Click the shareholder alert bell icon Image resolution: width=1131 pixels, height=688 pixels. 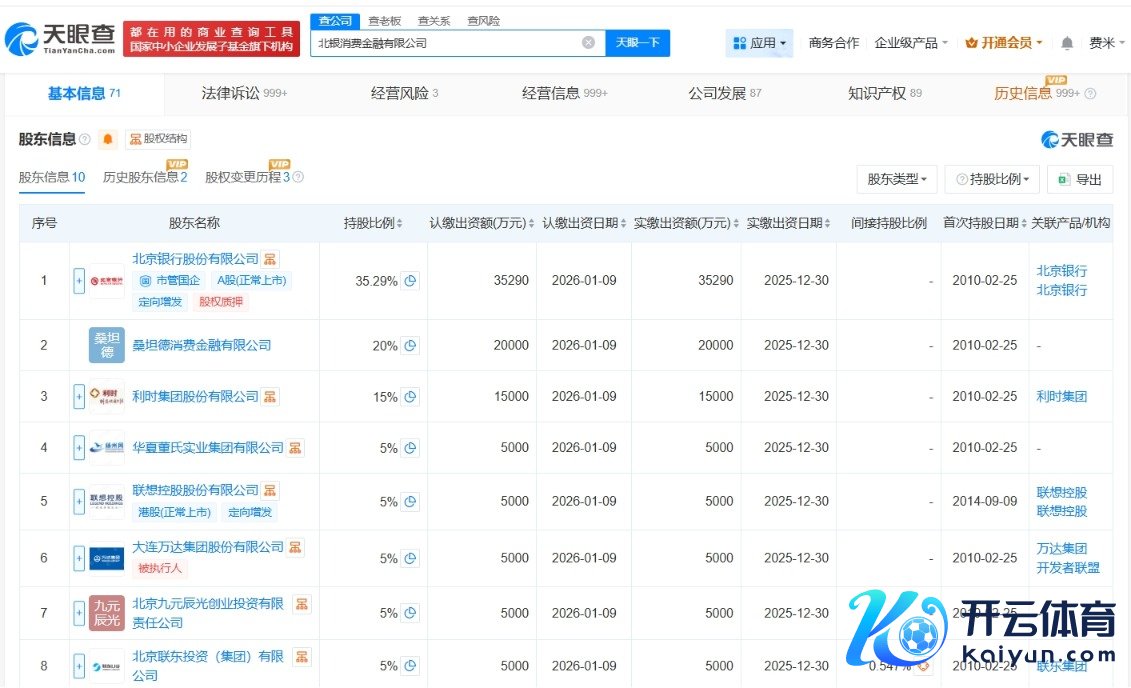coord(108,139)
